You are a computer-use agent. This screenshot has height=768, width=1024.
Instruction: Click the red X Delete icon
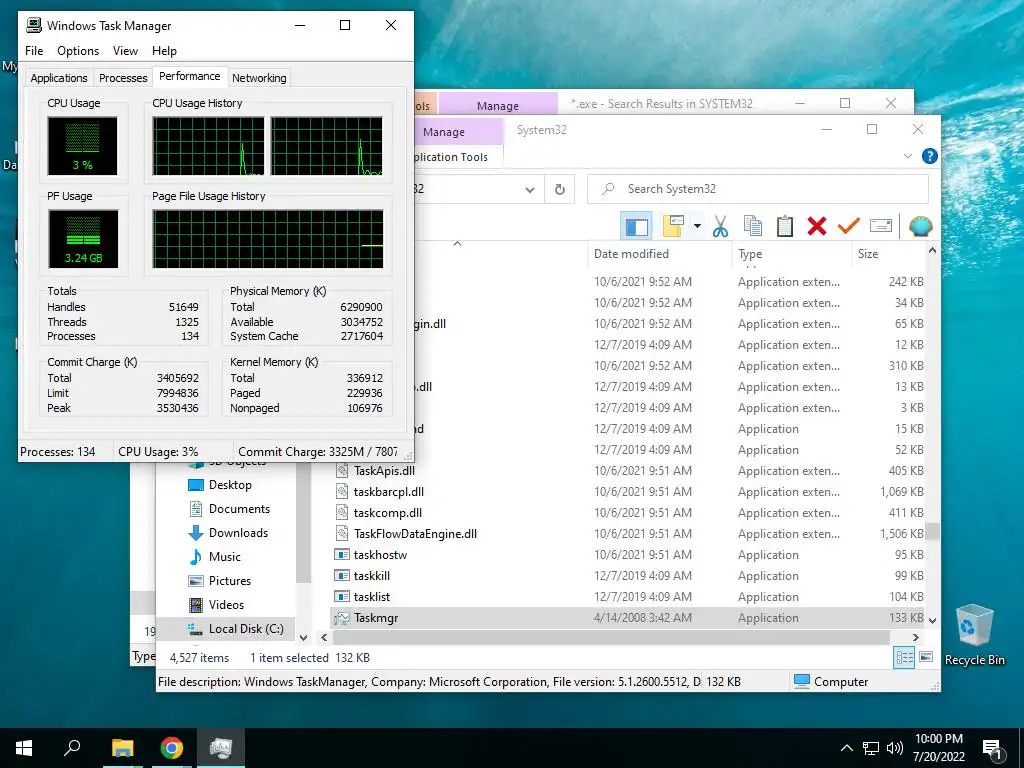pyautogui.click(x=816, y=226)
